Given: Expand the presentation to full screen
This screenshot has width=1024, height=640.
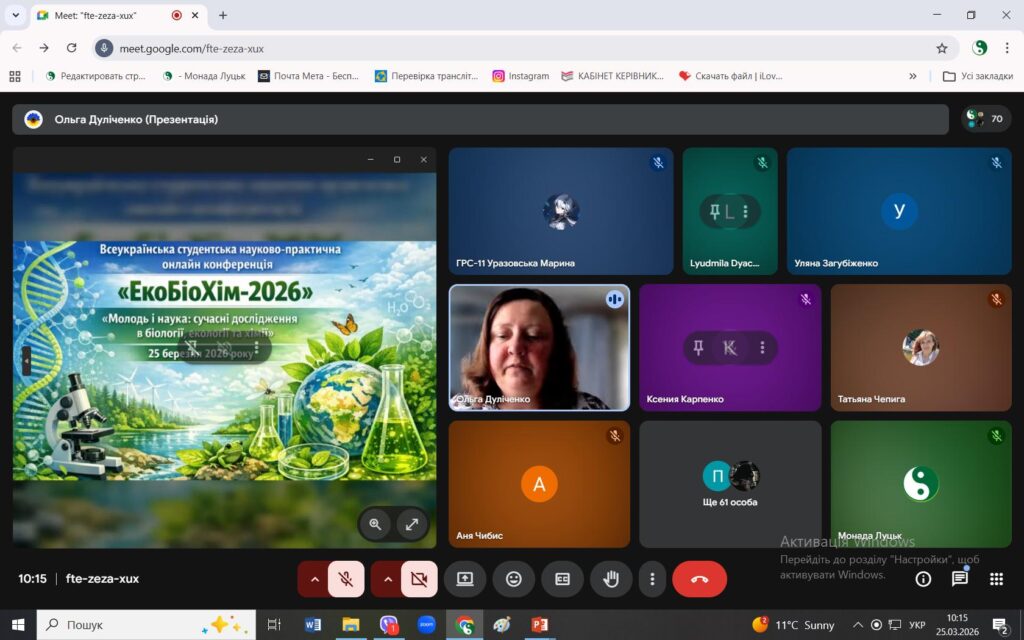Looking at the screenshot, I should [x=411, y=523].
